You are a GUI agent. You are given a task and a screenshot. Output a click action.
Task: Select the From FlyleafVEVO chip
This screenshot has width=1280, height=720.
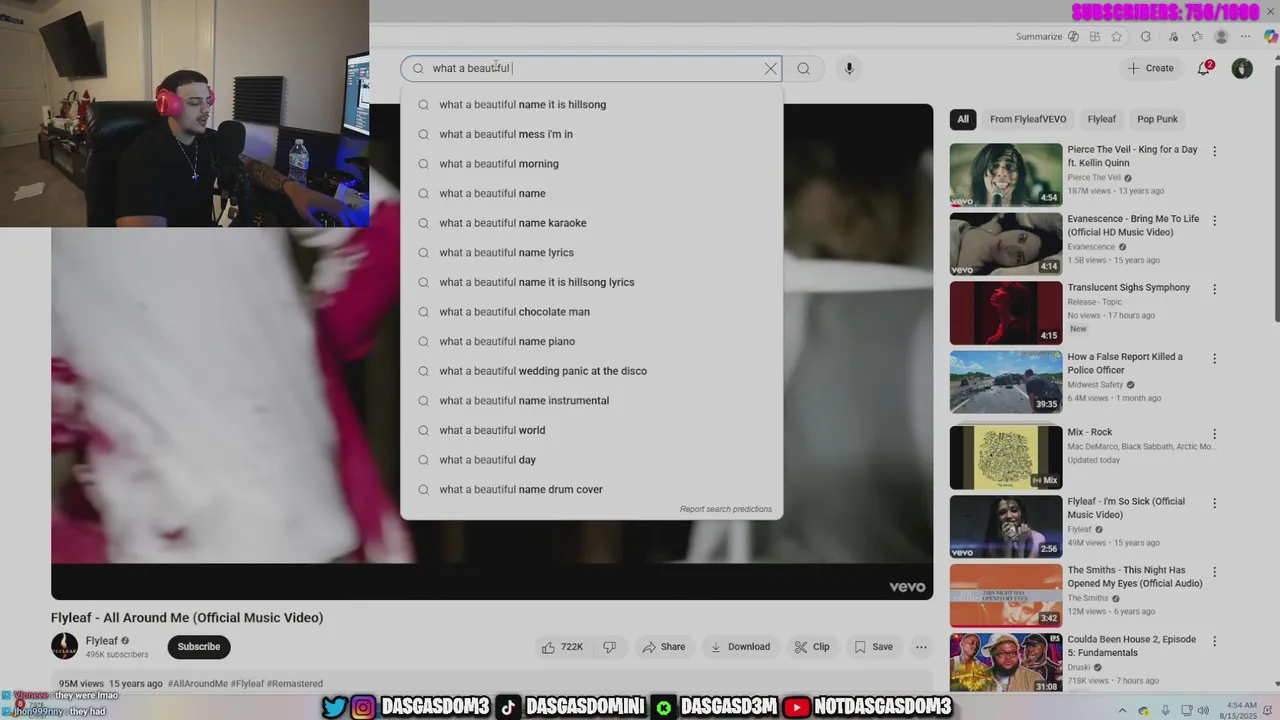(1028, 119)
